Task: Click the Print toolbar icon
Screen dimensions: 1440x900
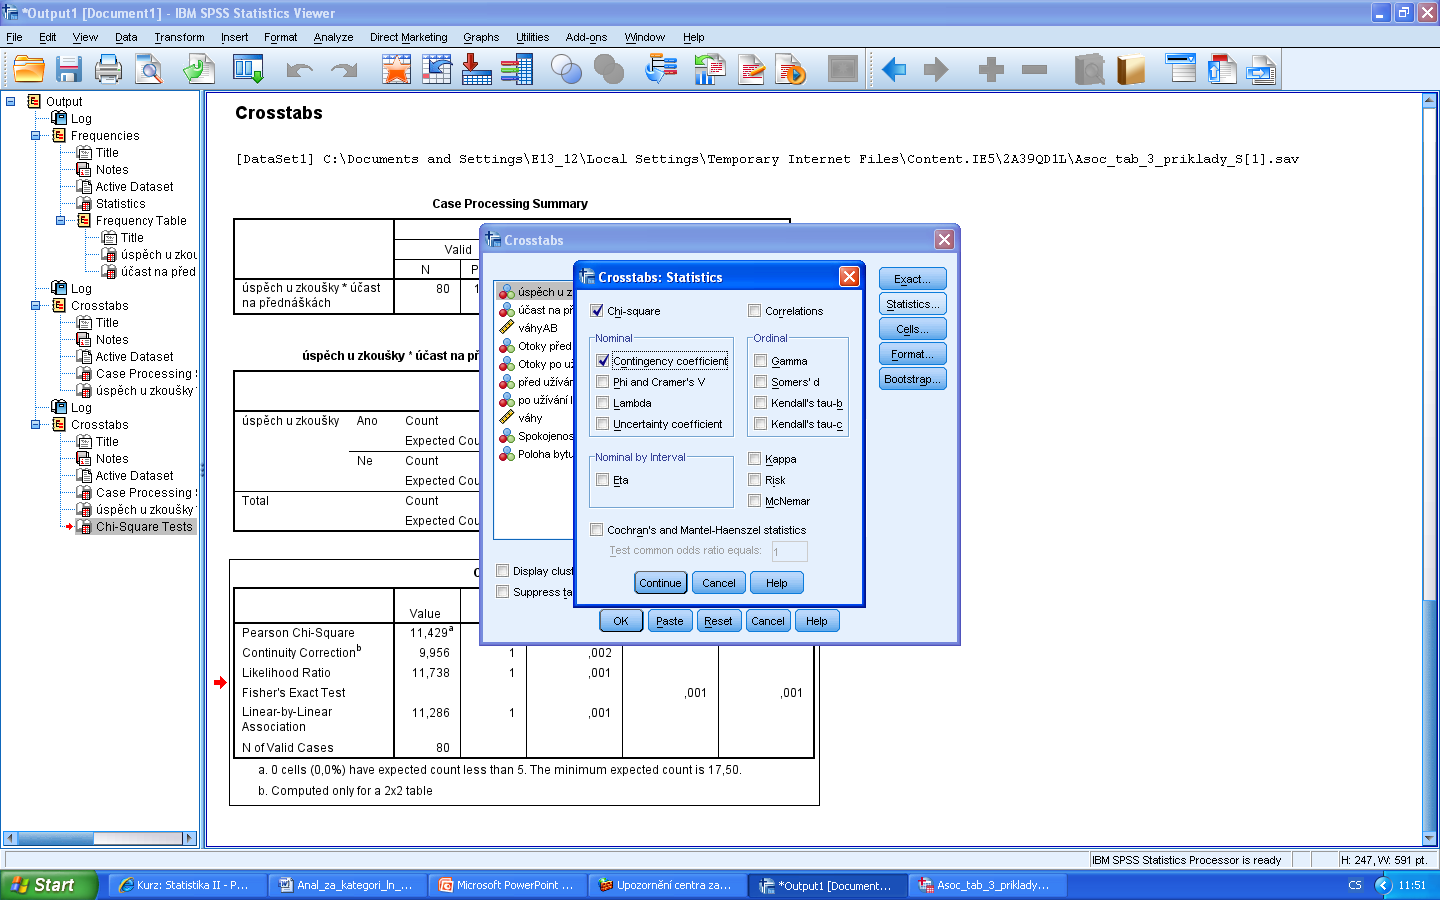Action: click(x=108, y=69)
